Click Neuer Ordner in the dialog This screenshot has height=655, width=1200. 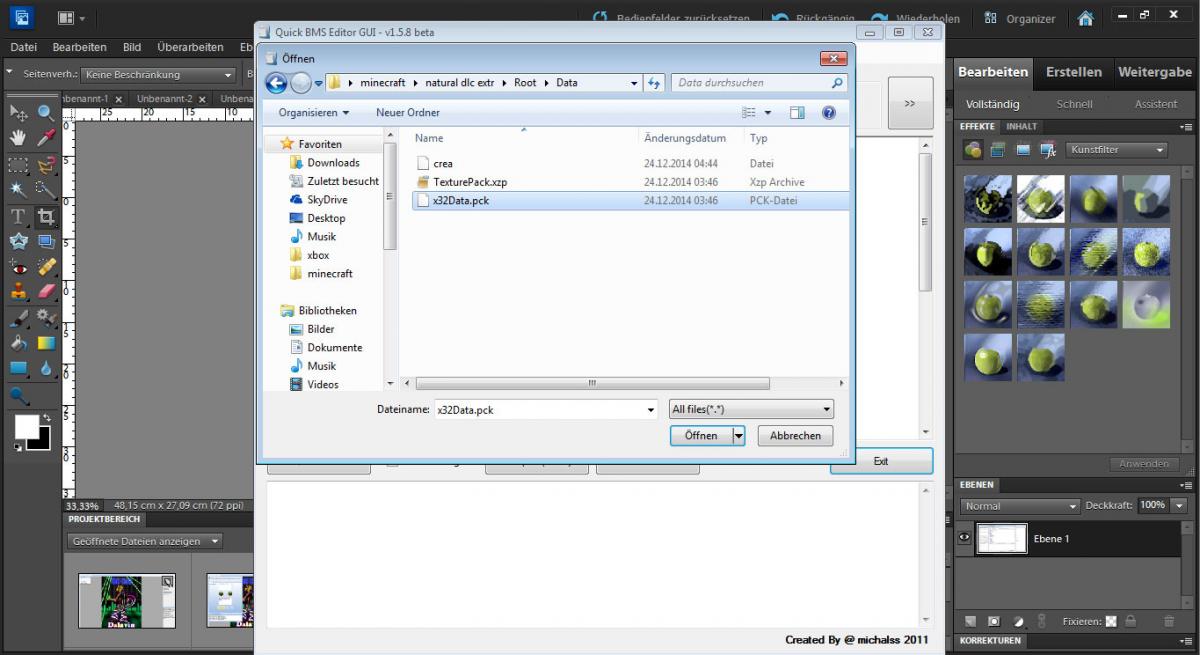[x=408, y=113]
